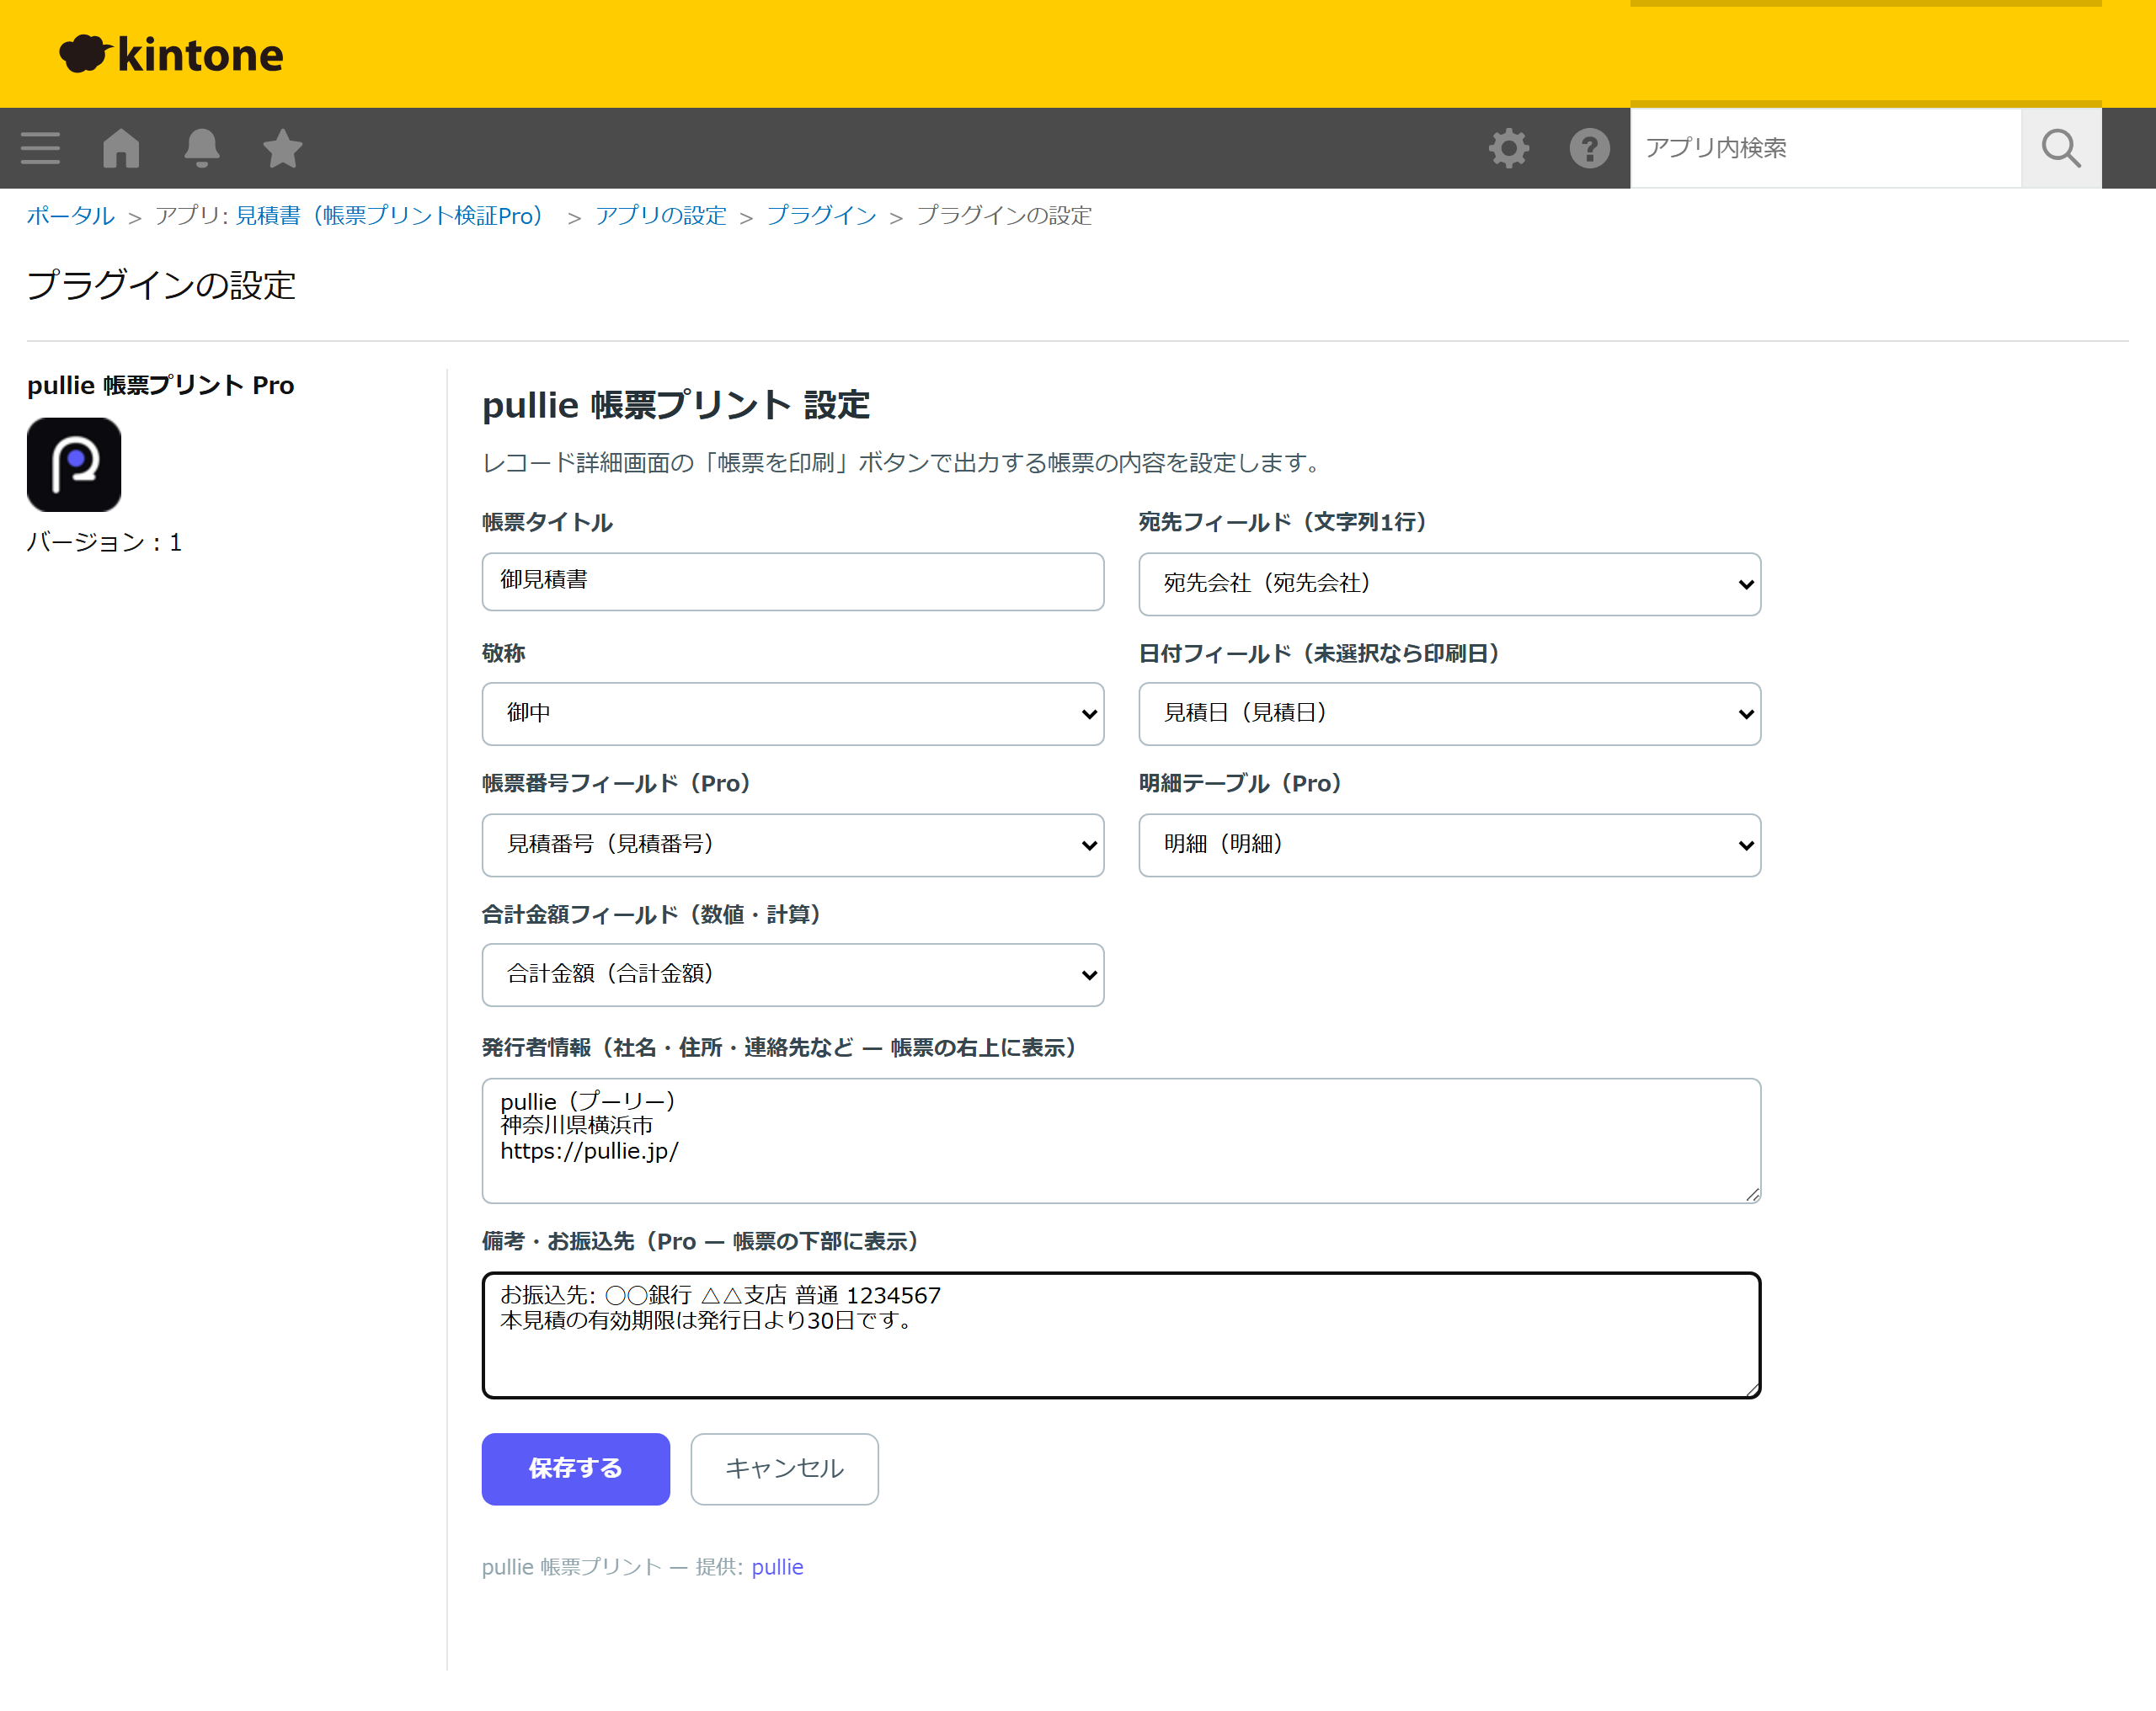Go to the home portal icon
The width and height of the screenshot is (2156, 1711).
coord(121,148)
